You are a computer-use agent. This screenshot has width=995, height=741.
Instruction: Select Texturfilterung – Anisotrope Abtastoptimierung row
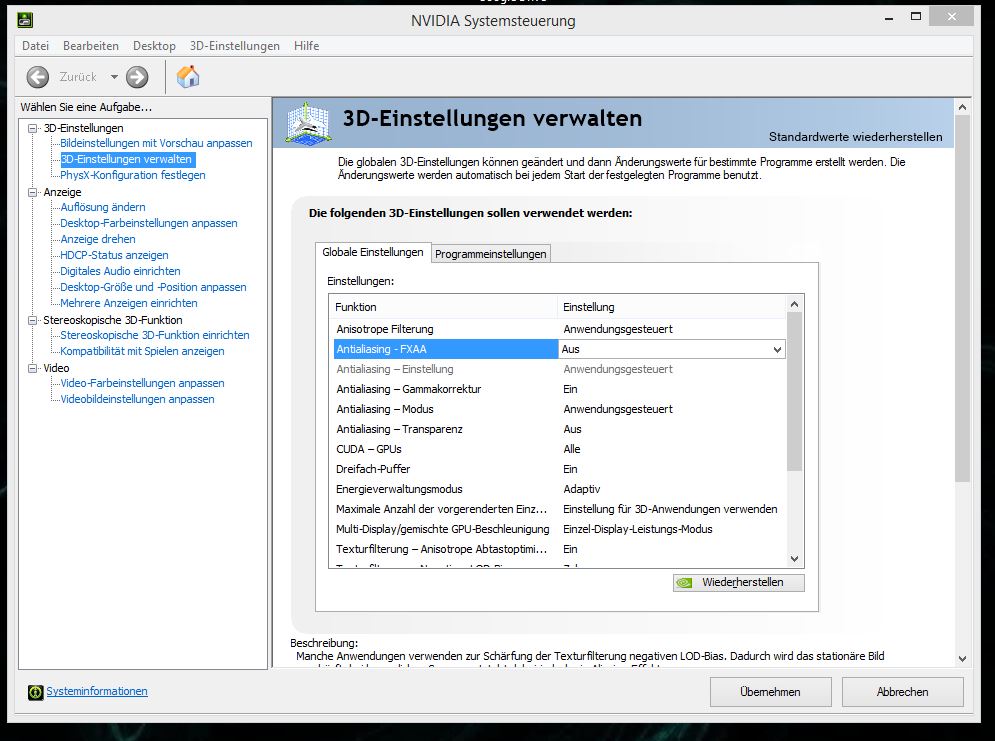pyautogui.click(x=559, y=549)
